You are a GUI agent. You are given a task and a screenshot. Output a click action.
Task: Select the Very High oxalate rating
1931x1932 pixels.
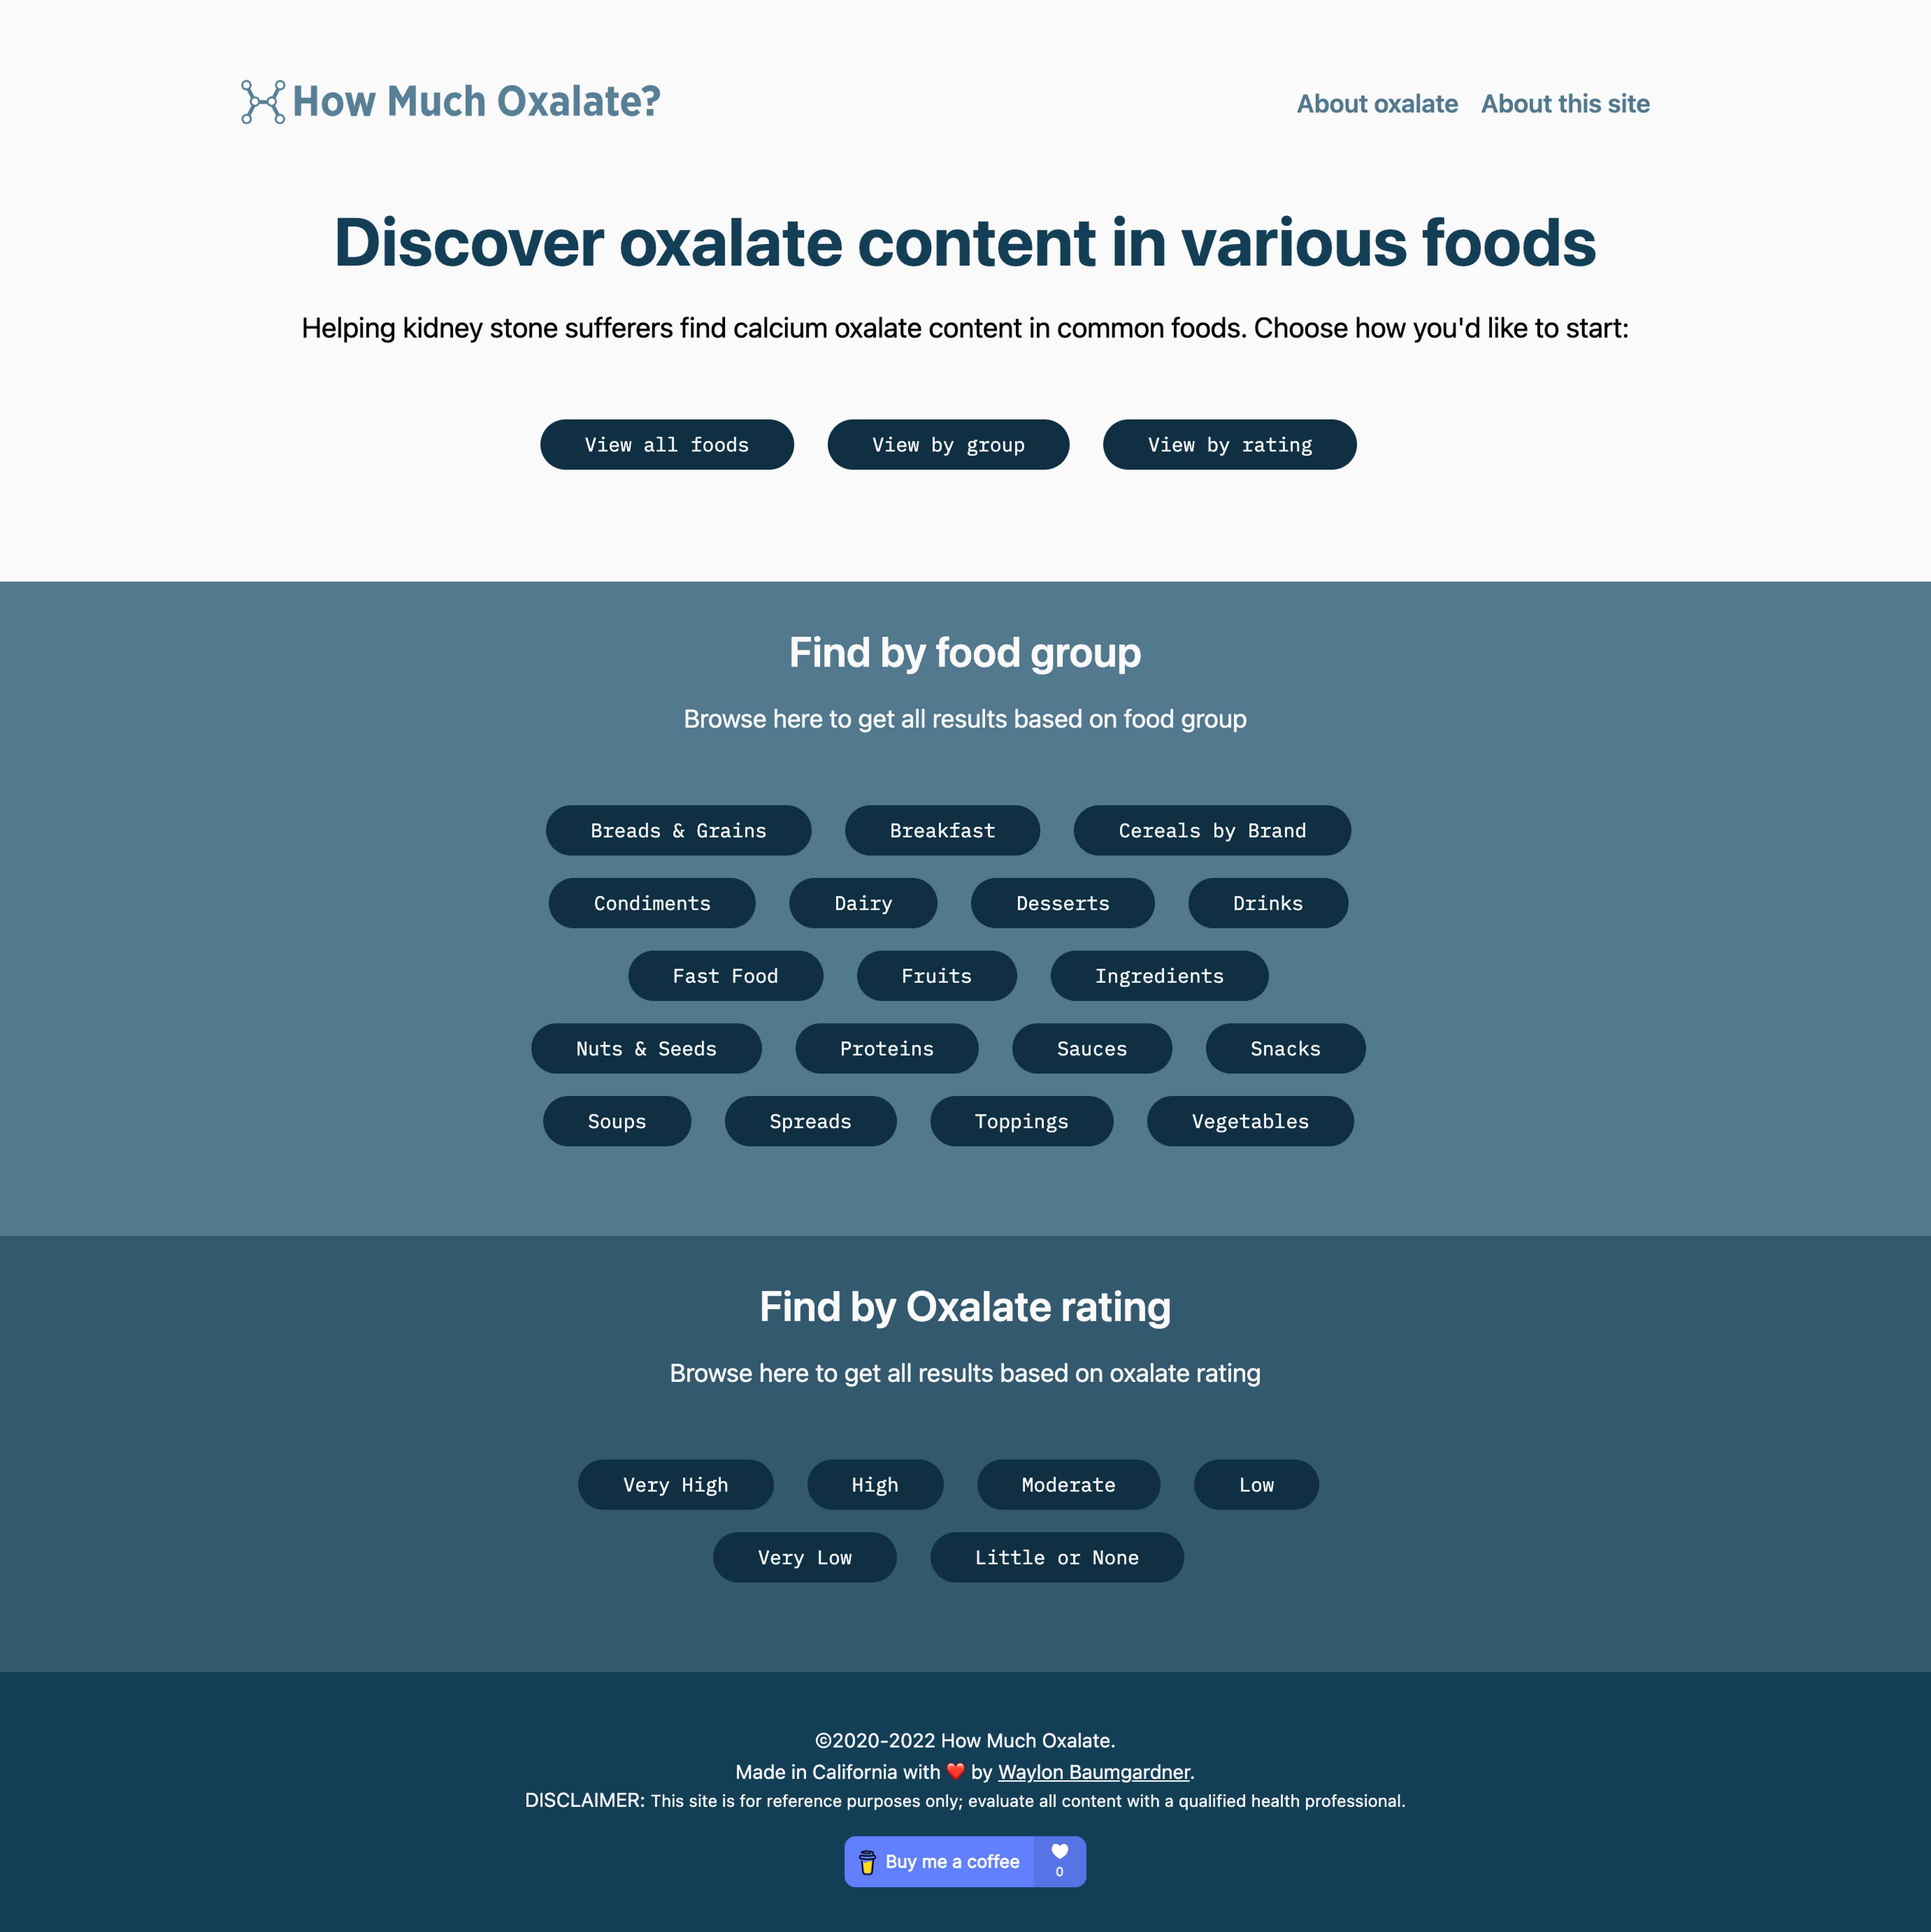675,1483
